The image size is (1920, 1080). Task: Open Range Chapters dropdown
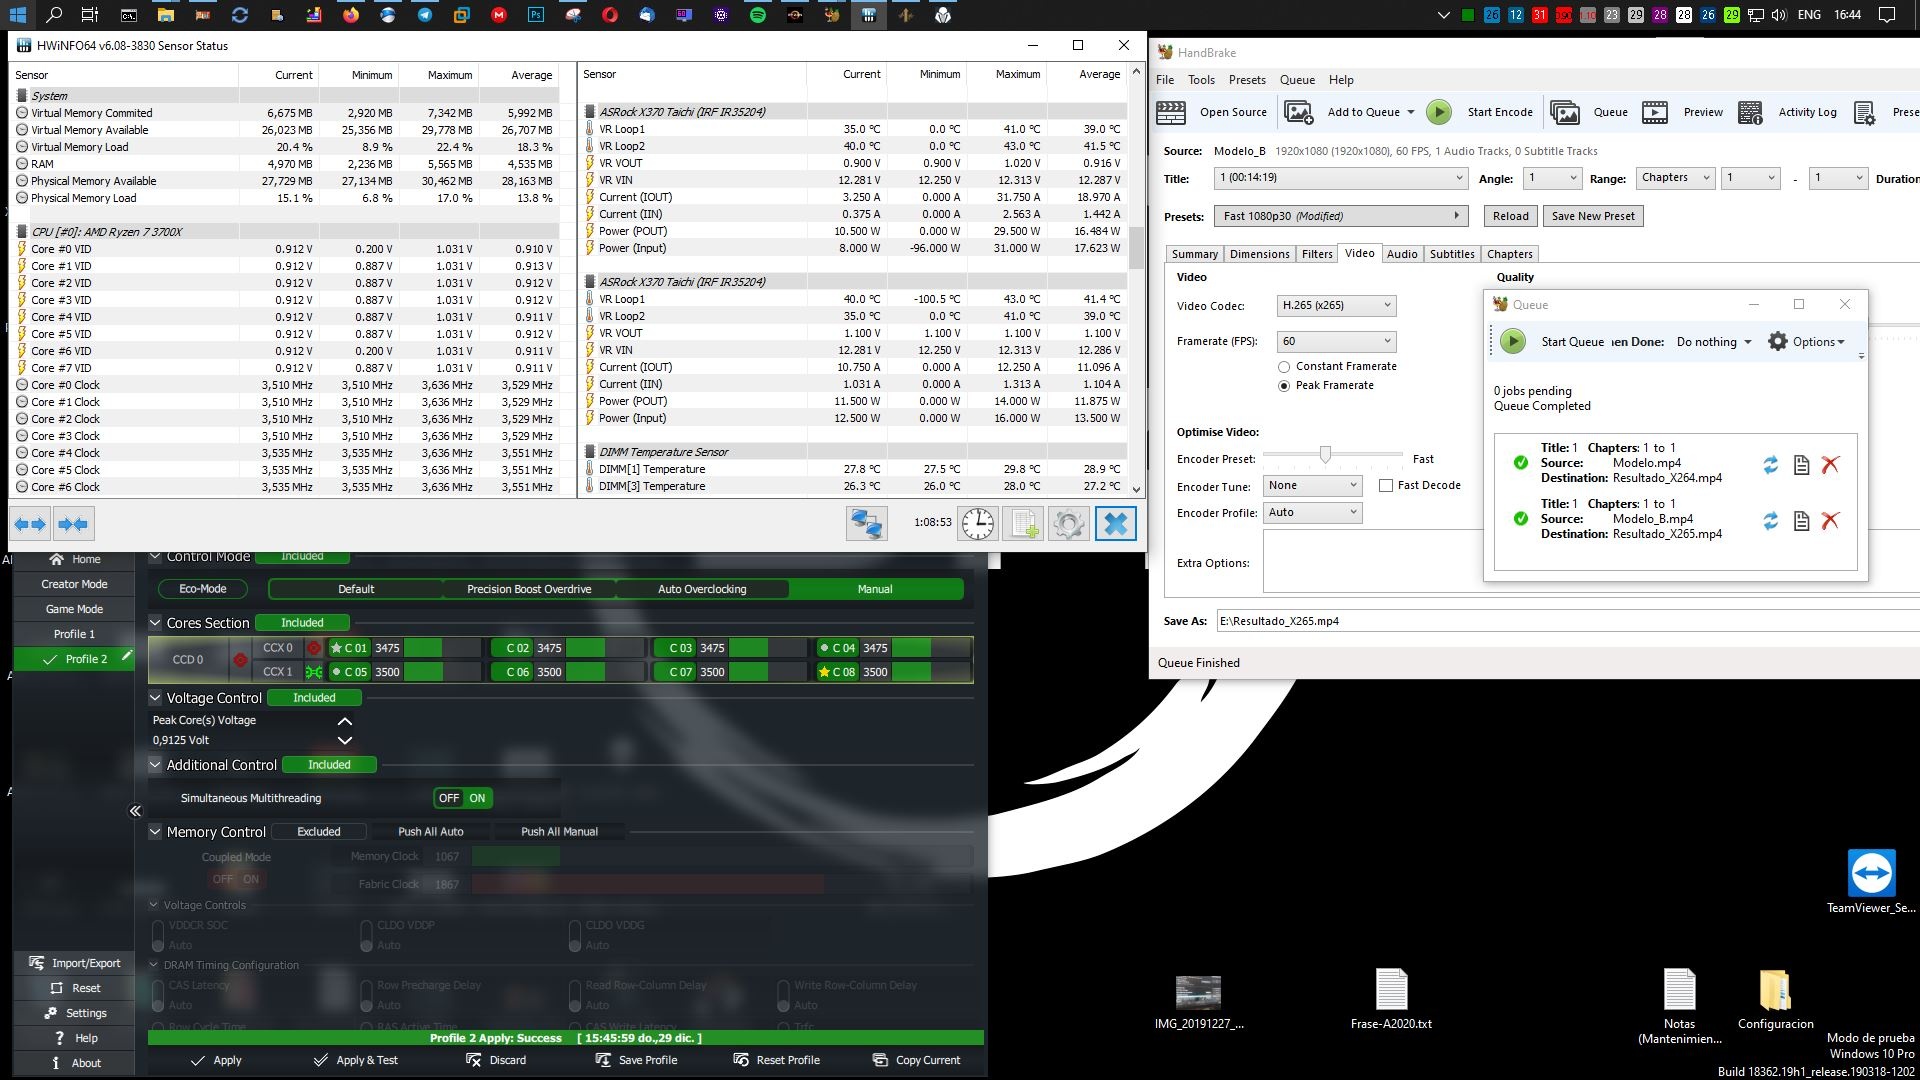pyautogui.click(x=1676, y=178)
